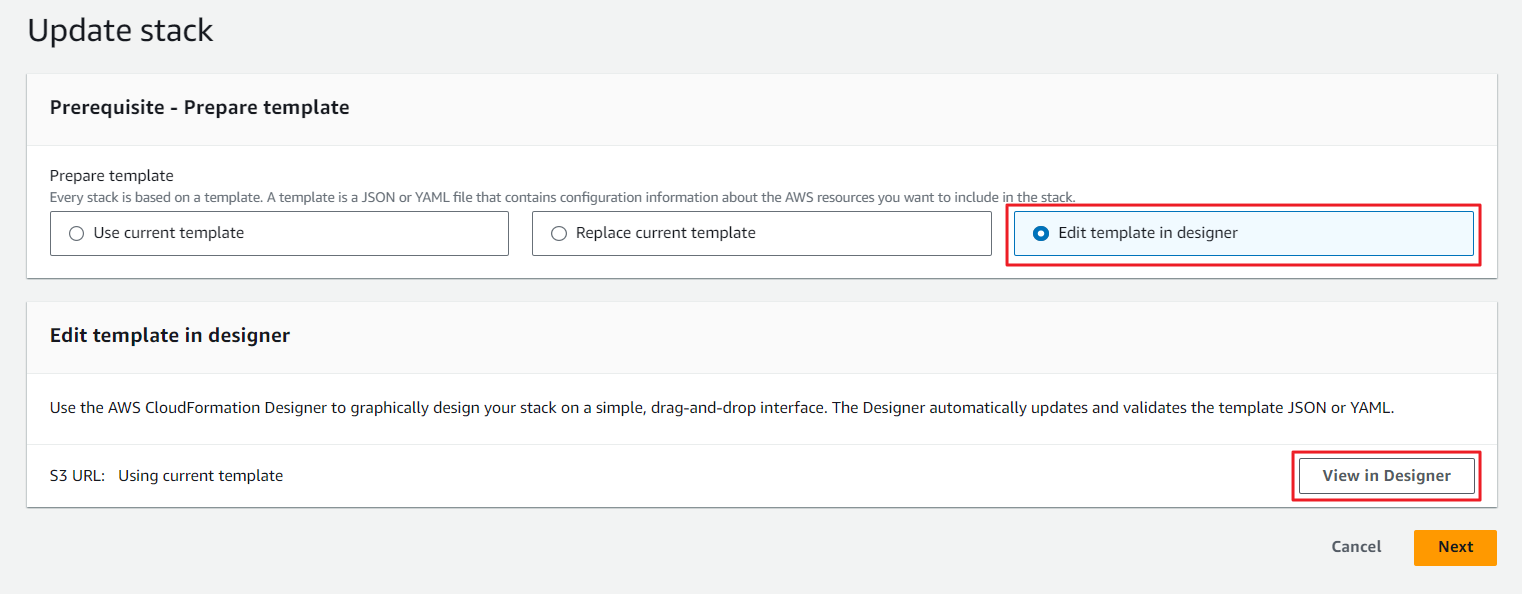Viewport: 1522px width, 594px height.
Task: Click the 'Use current template' label text
Action: tap(168, 233)
